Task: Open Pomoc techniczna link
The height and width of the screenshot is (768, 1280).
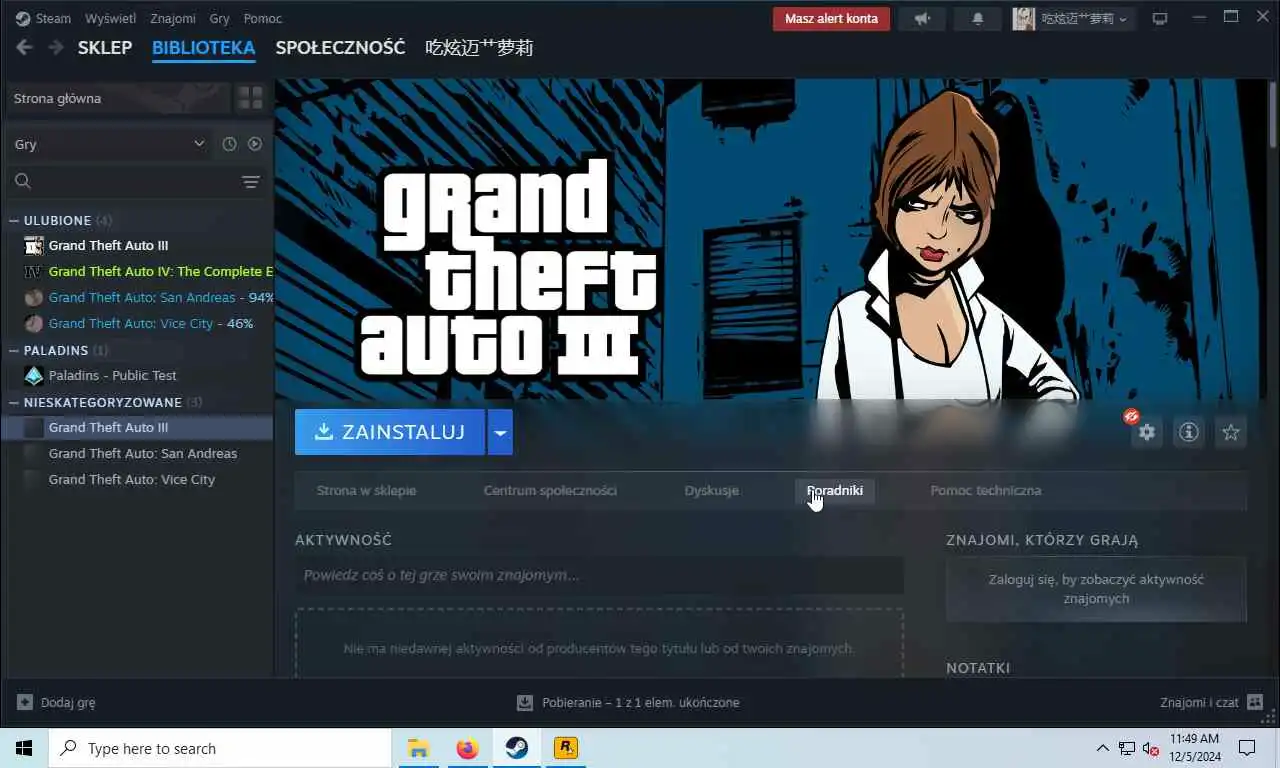Action: (x=986, y=490)
